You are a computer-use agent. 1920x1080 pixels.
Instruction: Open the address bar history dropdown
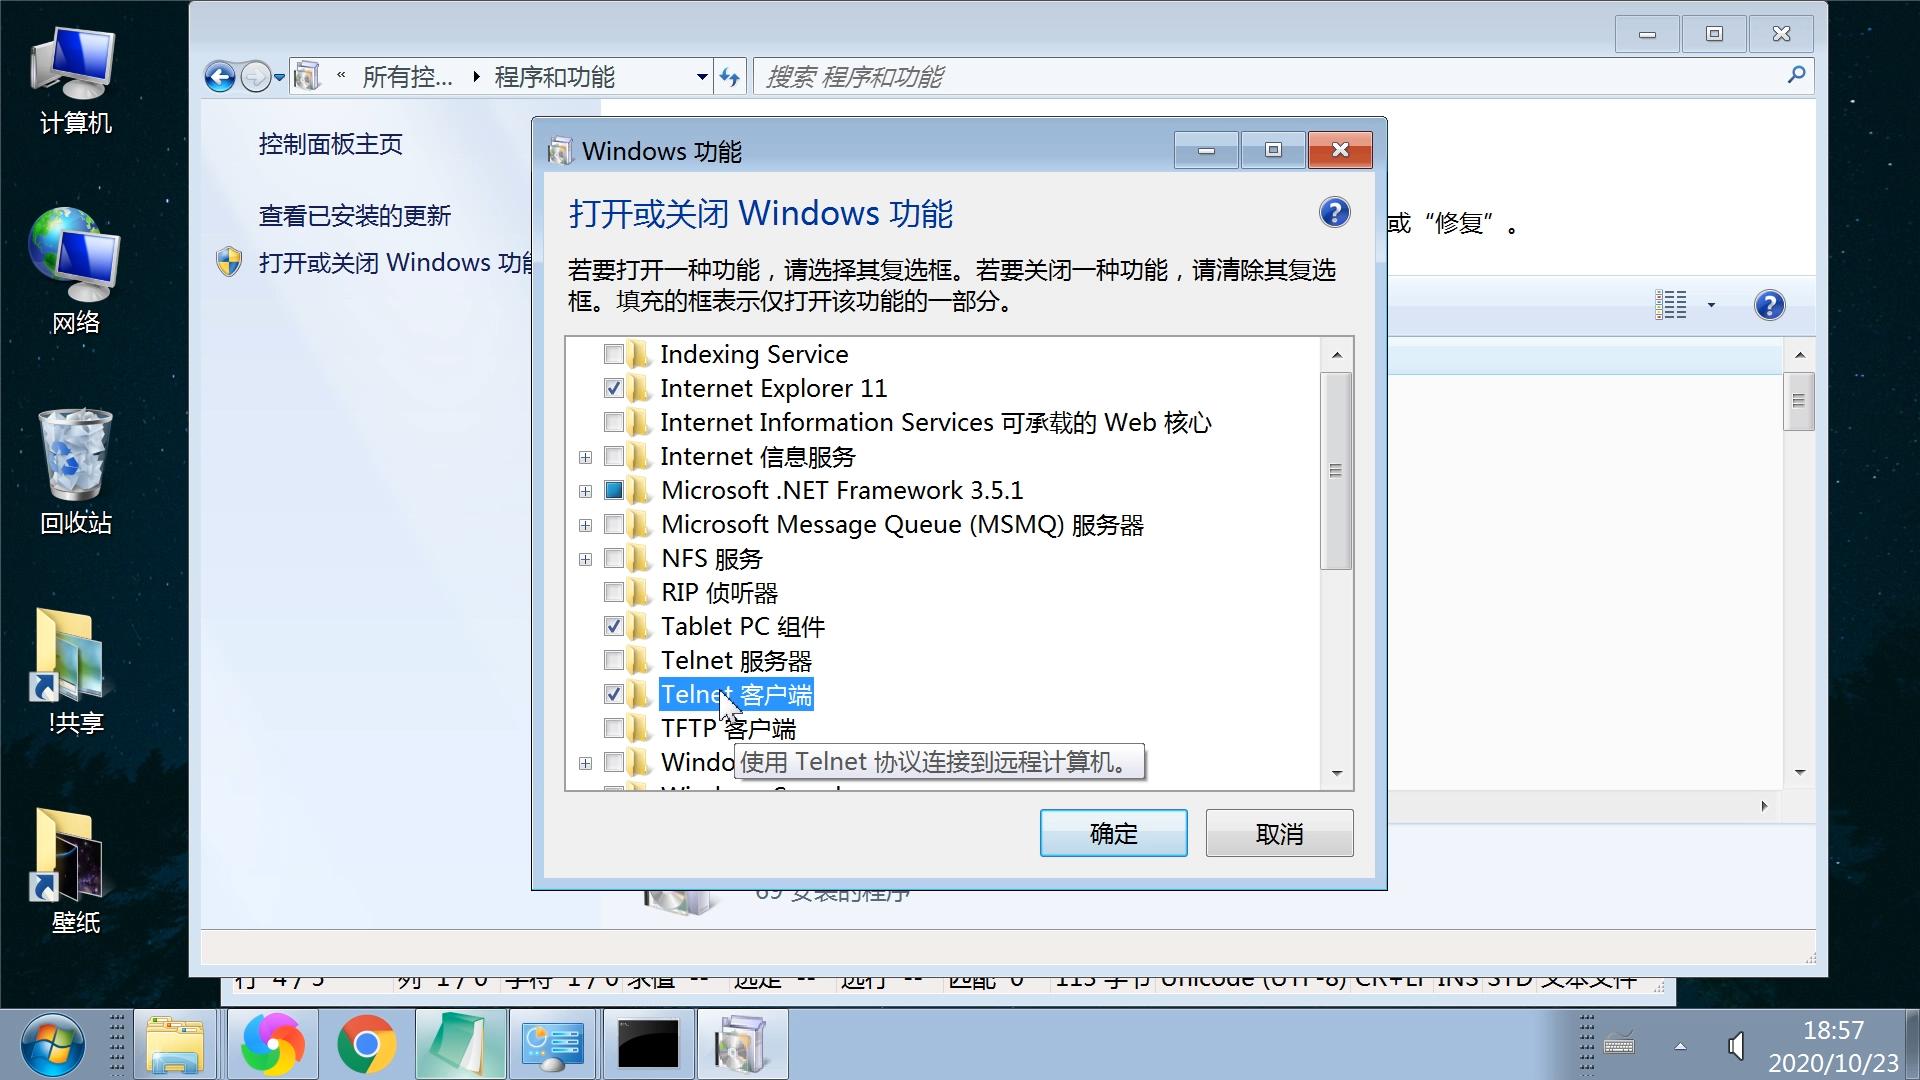point(702,77)
